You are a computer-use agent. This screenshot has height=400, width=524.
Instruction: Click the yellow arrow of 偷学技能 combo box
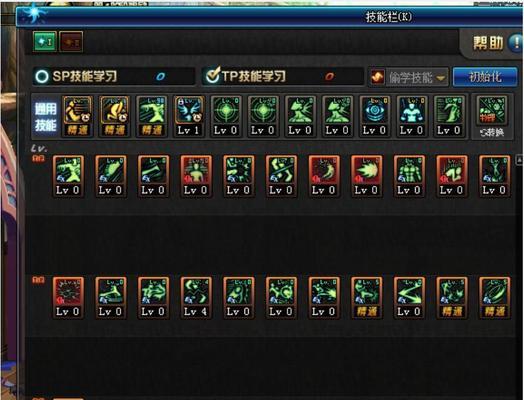[x=441, y=78]
